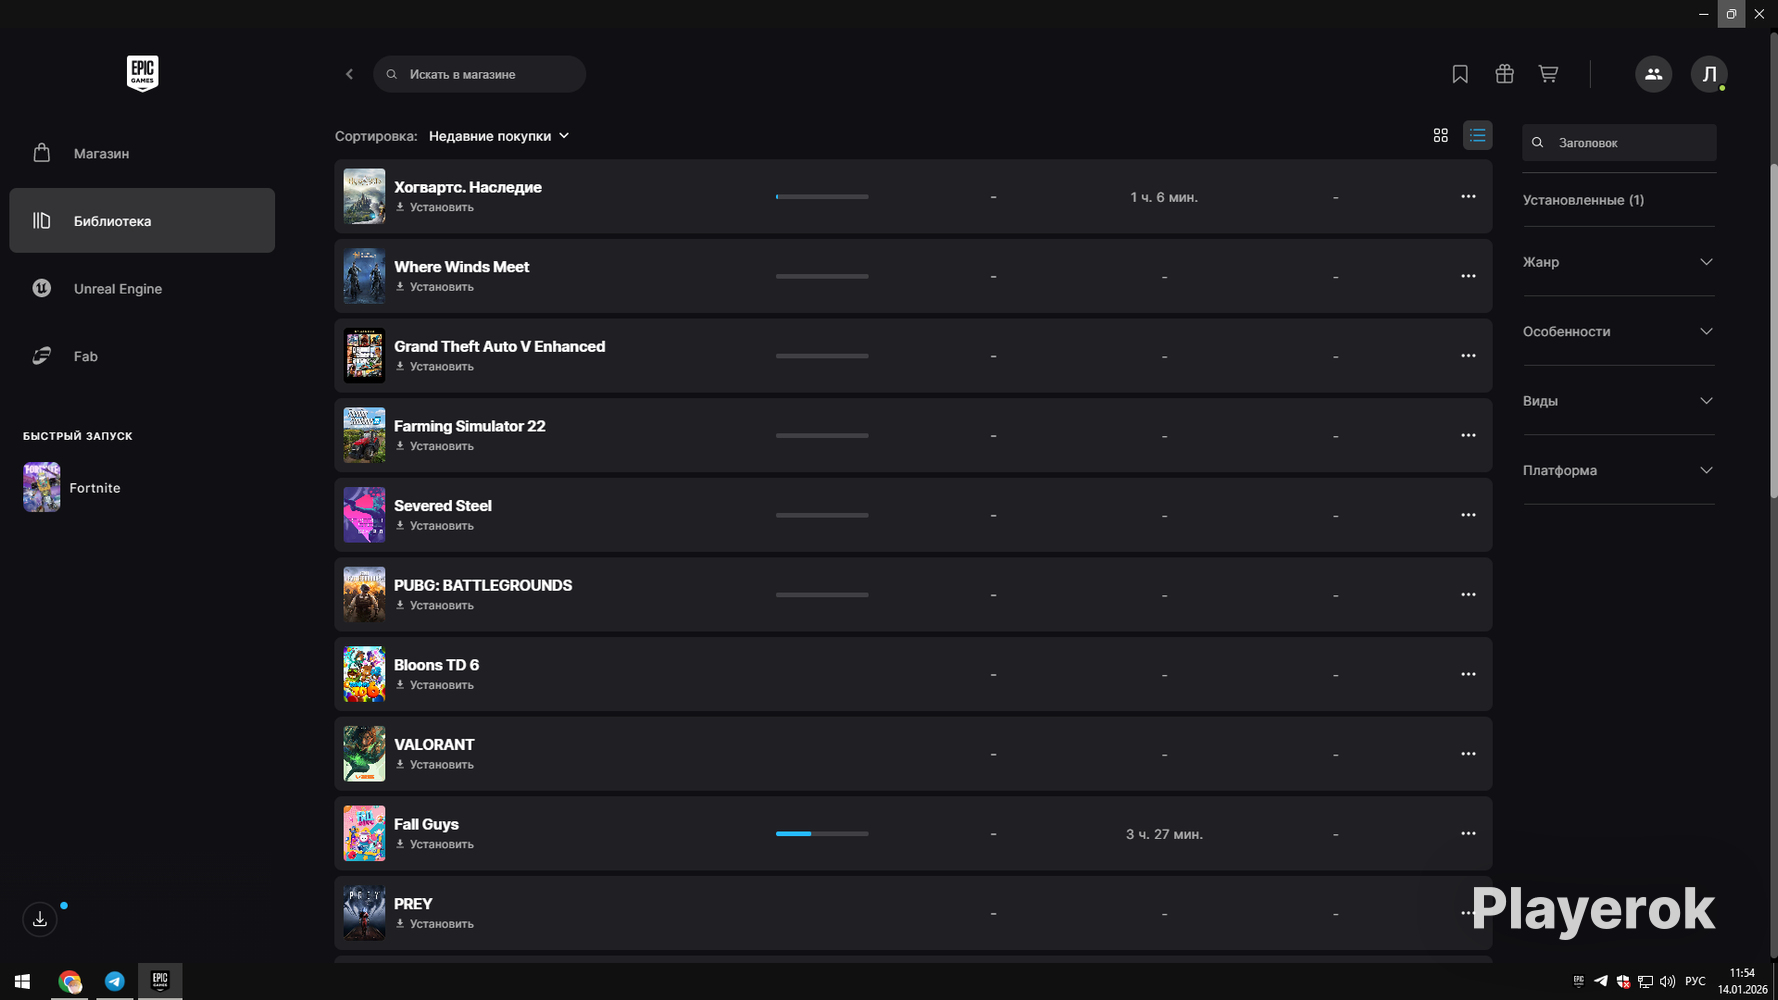Click the Fall Guys achievement progress bar
The width and height of the screenshot is (1778, 1000).
(822, 833)
